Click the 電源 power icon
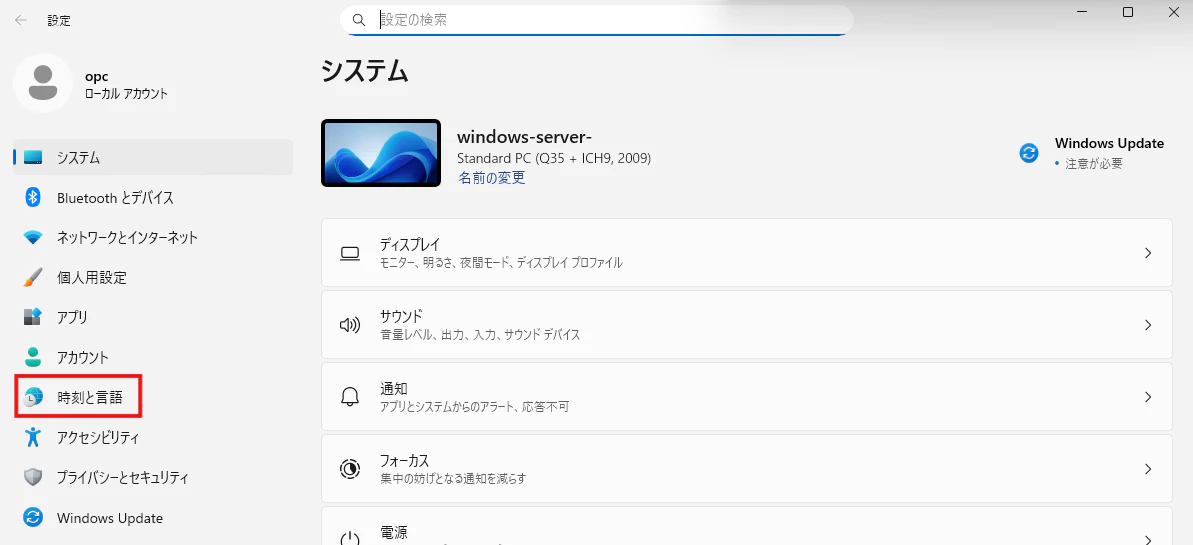1193x545 pixels. [x=350, y=539]
